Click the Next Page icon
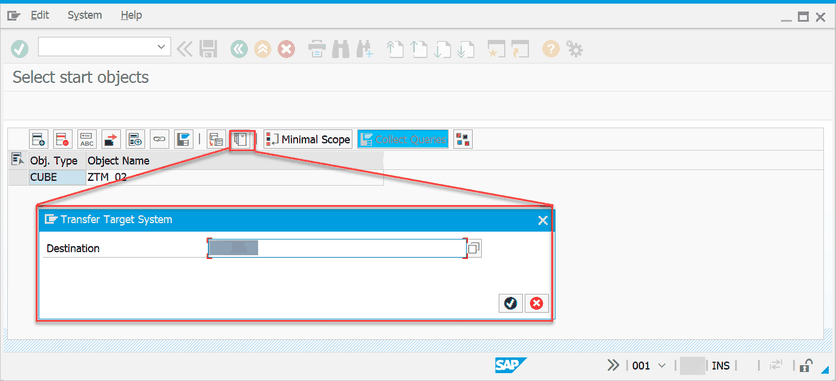This screenshot has height=381, width=836. tap(443, 49)
